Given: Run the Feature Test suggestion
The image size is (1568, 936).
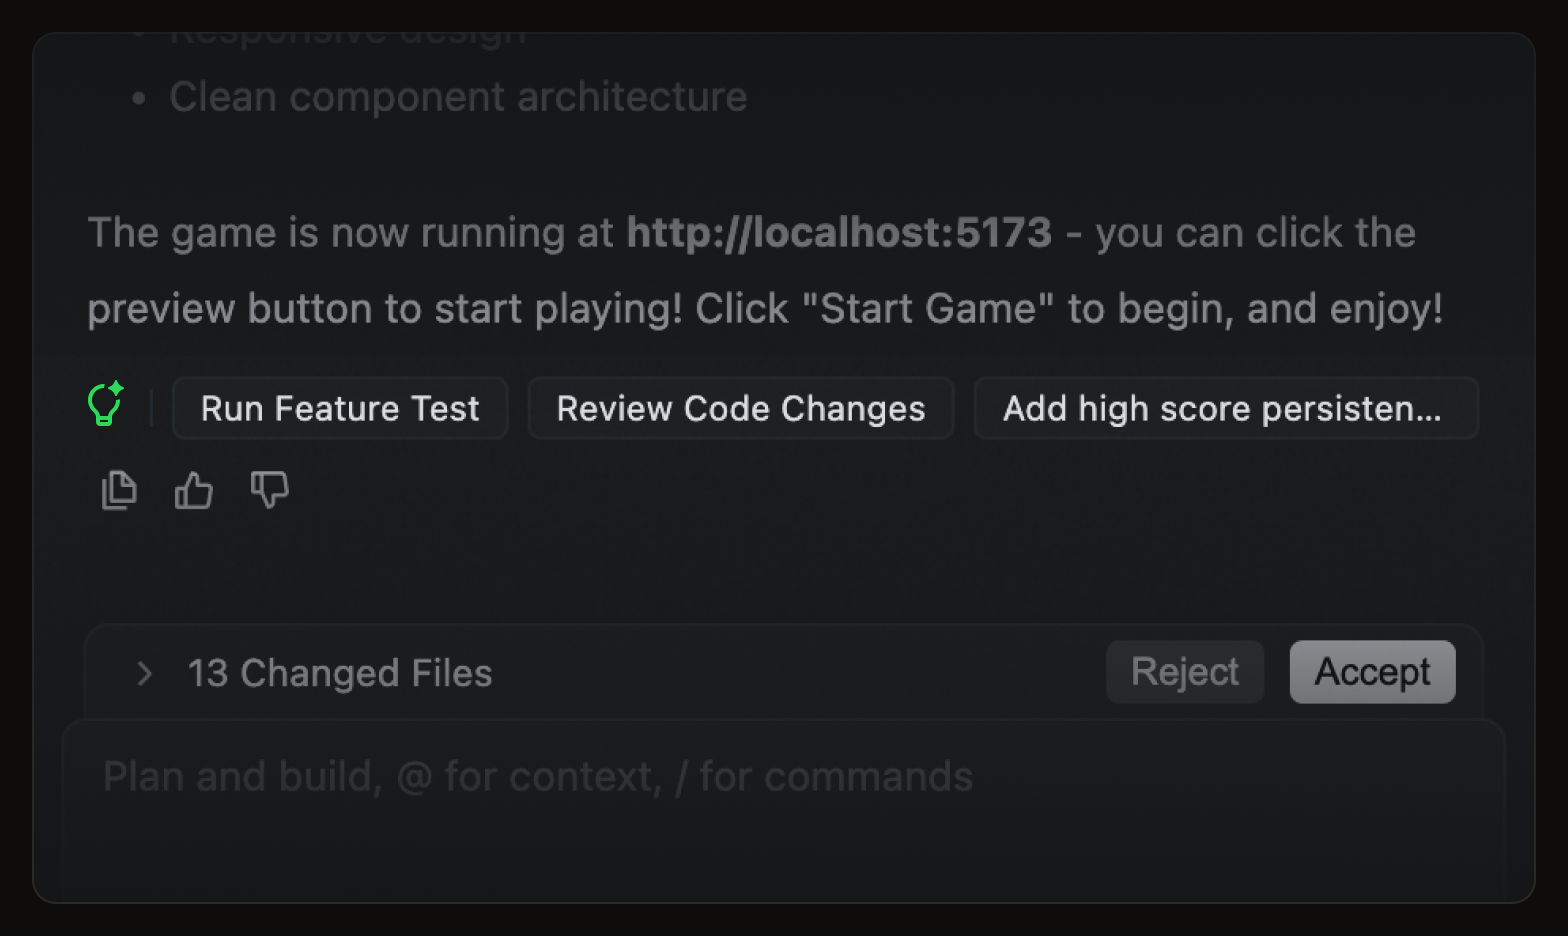Looking at the screenshot, I should pos(340,408).
